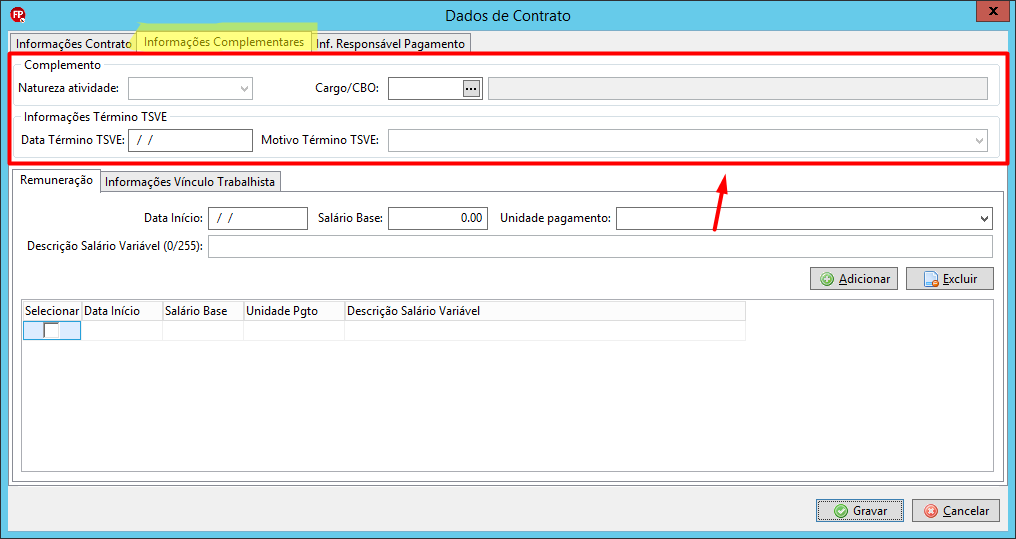Image resolution: width=1016 pixels, height=539 pixels.
Task: Click the Excluir button
Action: coord(950,279)
